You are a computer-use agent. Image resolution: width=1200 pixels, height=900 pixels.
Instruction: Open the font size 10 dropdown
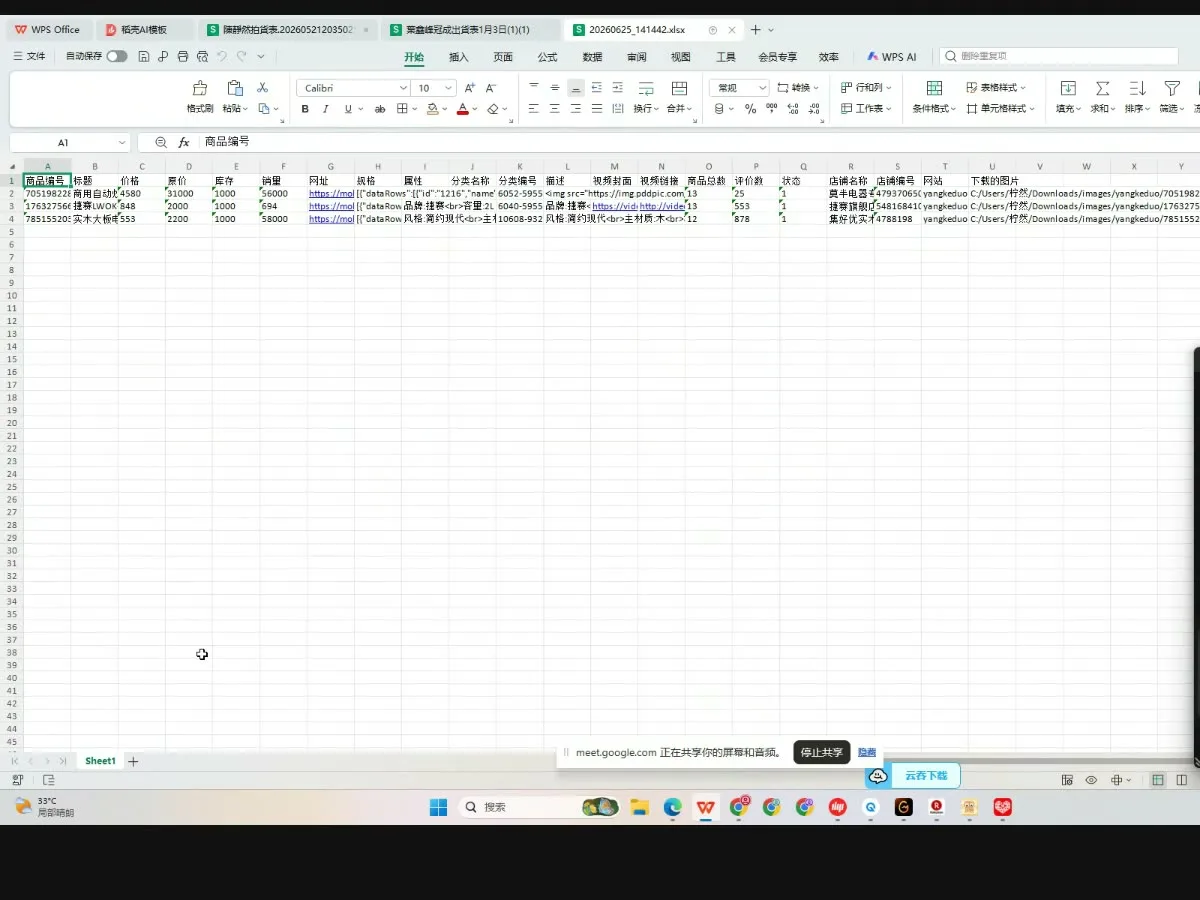(x=448, y=88)
